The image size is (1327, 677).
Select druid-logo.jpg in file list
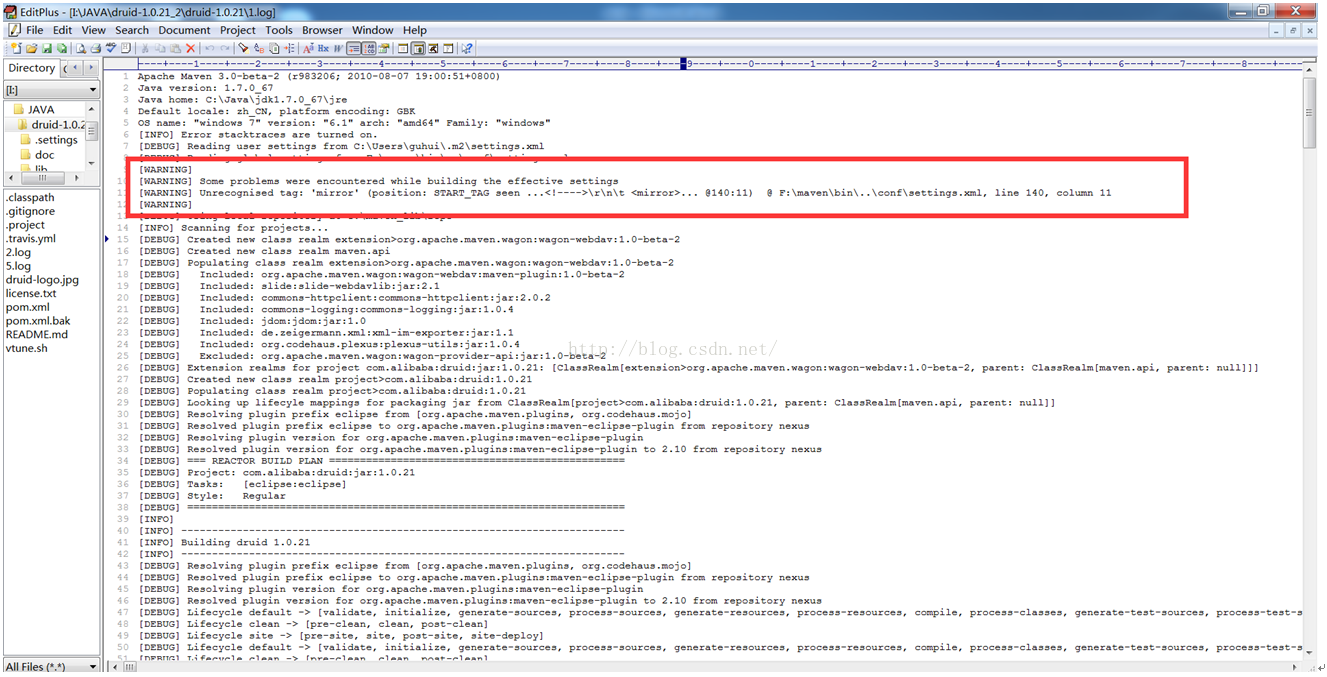42,281
